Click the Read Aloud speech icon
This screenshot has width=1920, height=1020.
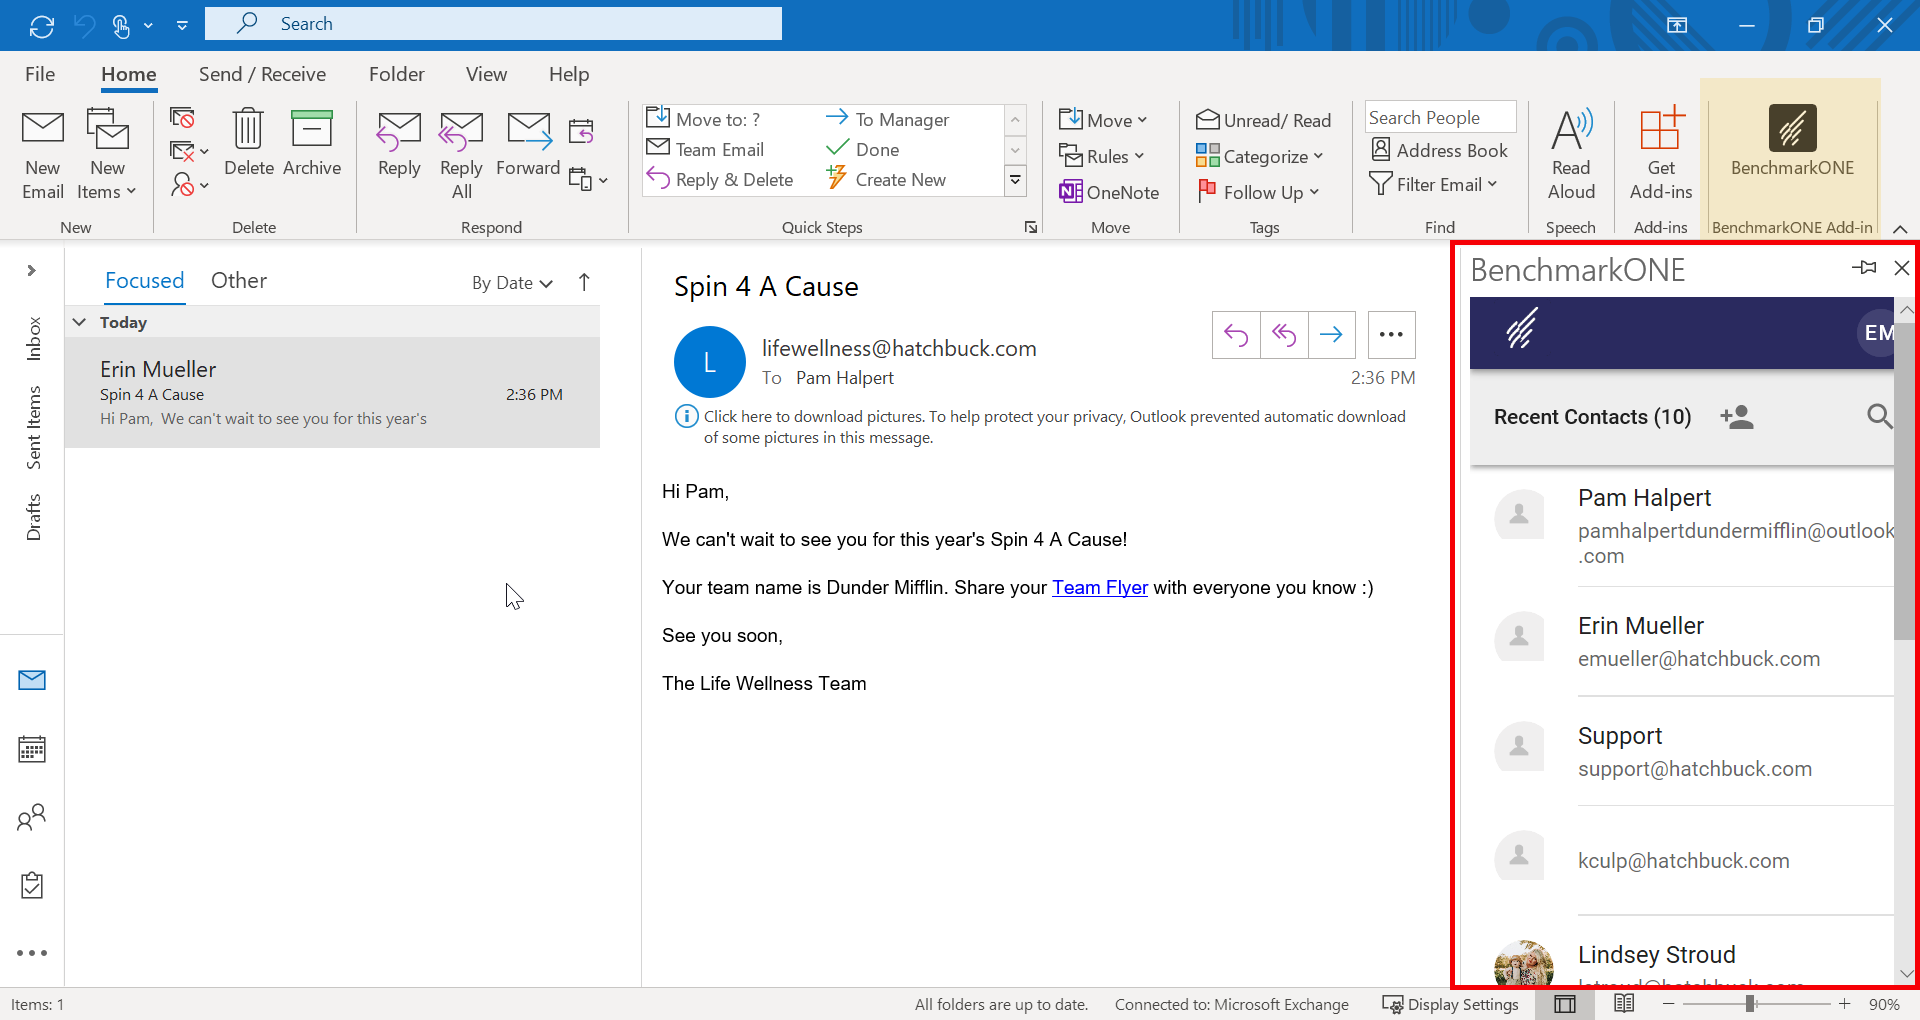[x=1571, y=130]
